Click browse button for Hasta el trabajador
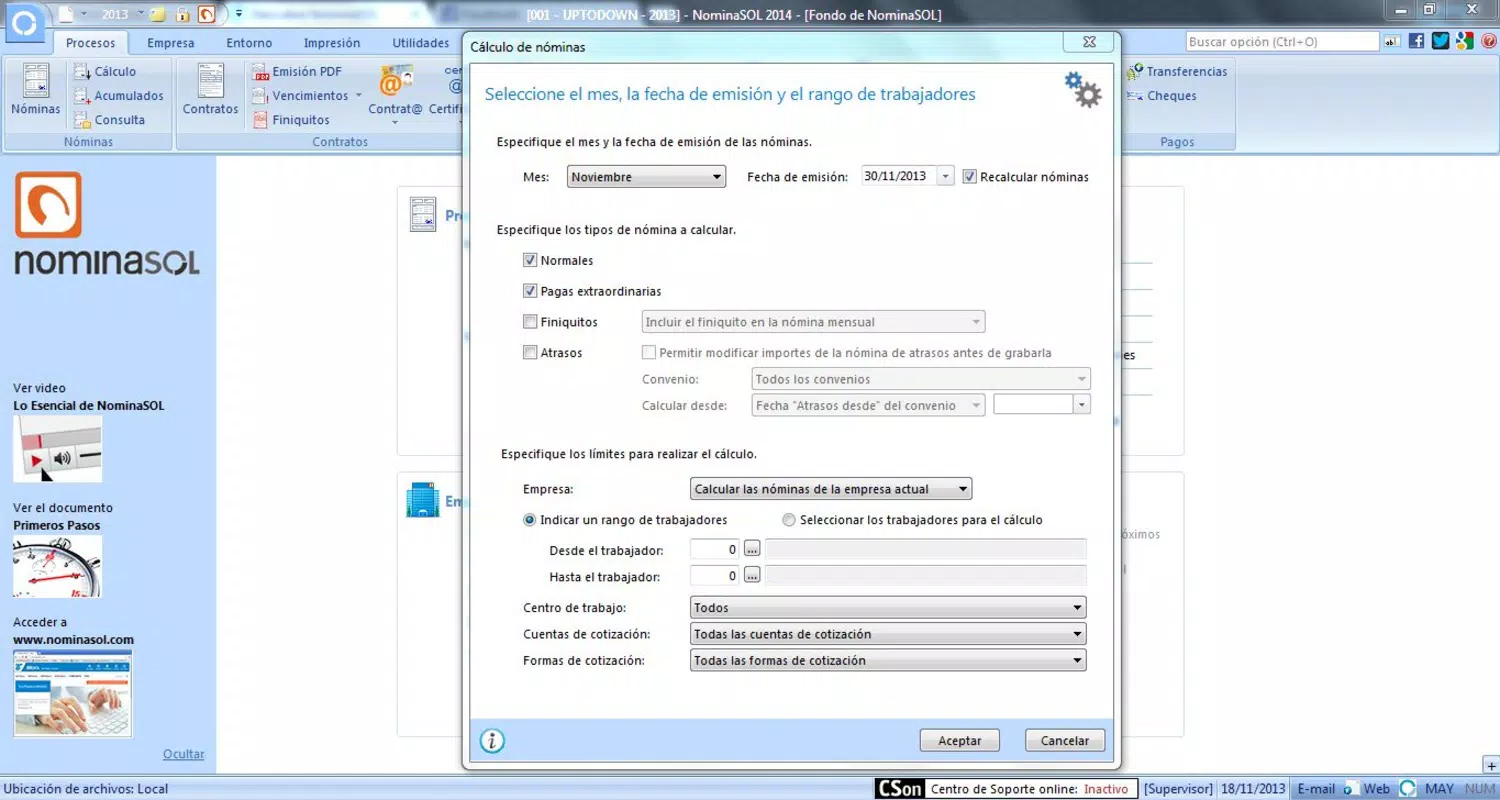 pyautogui.click(x=753, y=576)
